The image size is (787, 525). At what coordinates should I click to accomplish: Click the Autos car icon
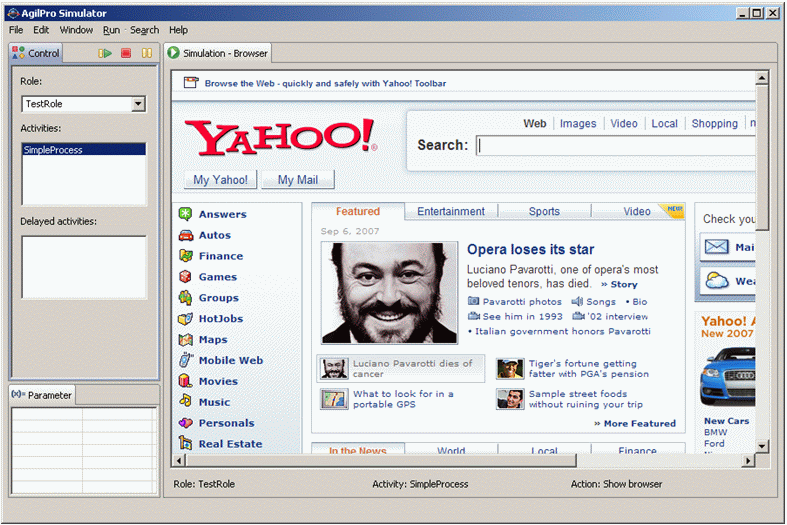tap(186, 235)
